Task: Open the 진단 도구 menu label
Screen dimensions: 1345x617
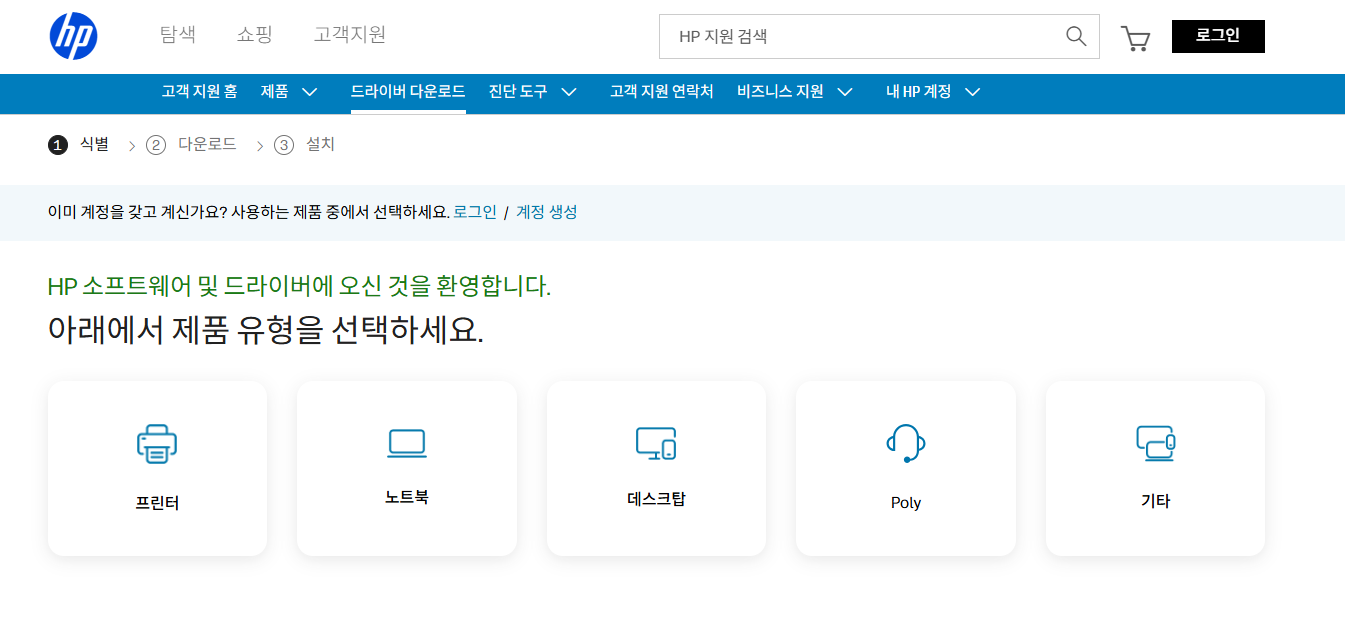Action: click(x=518, y=91)
